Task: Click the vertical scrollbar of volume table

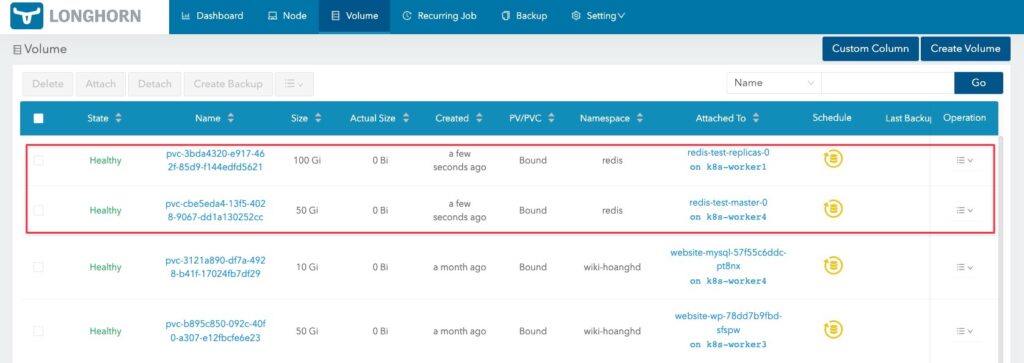Action: click(1000, 248)
